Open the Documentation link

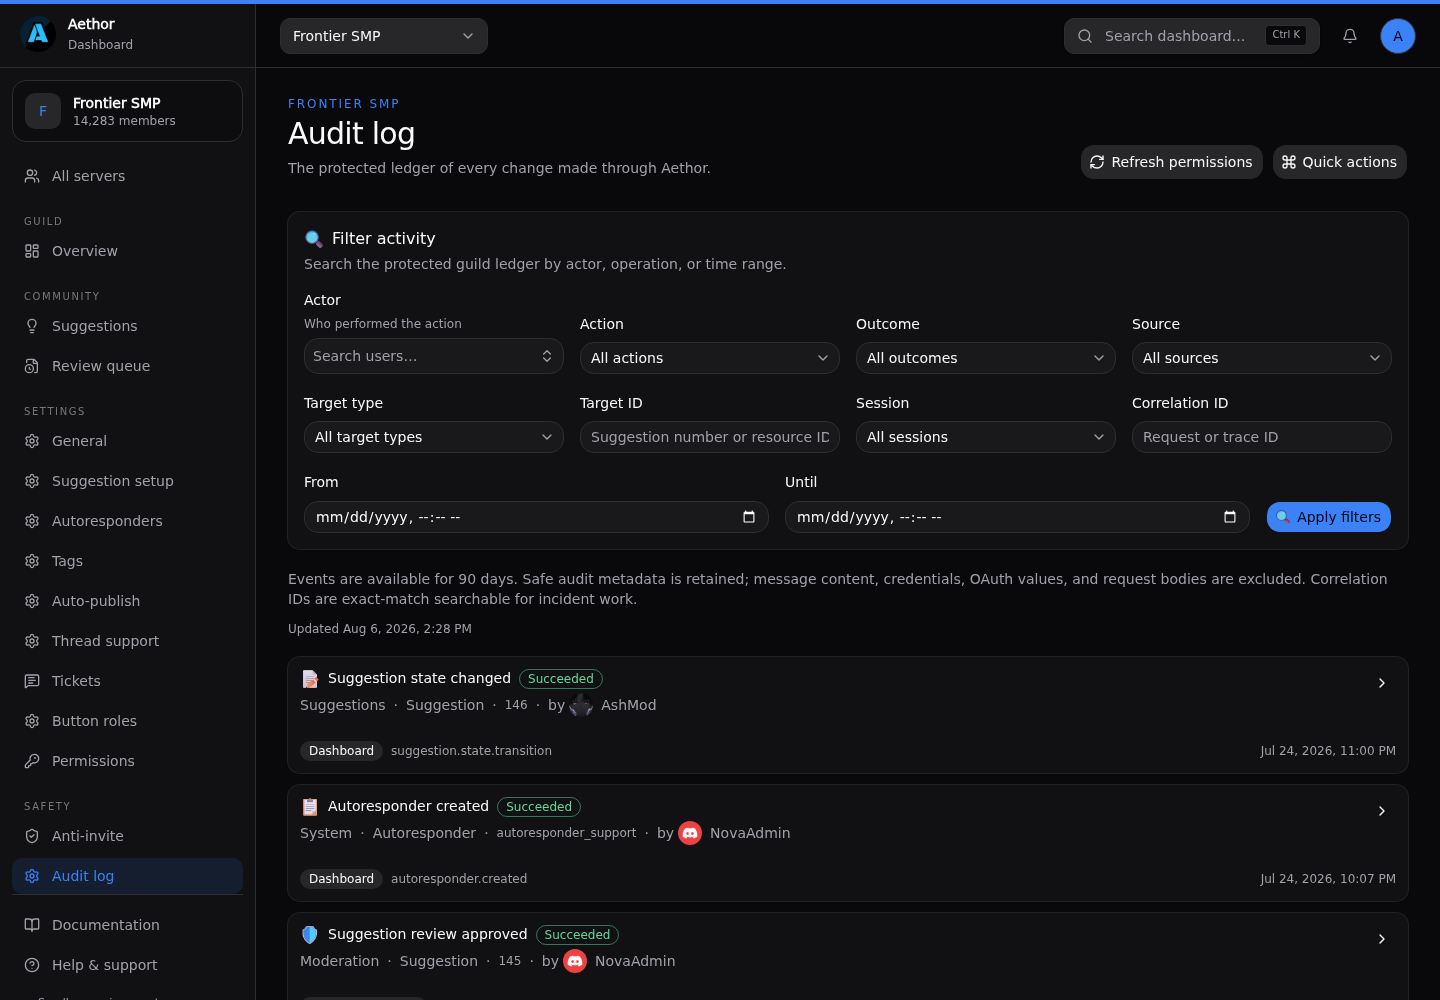127,925
